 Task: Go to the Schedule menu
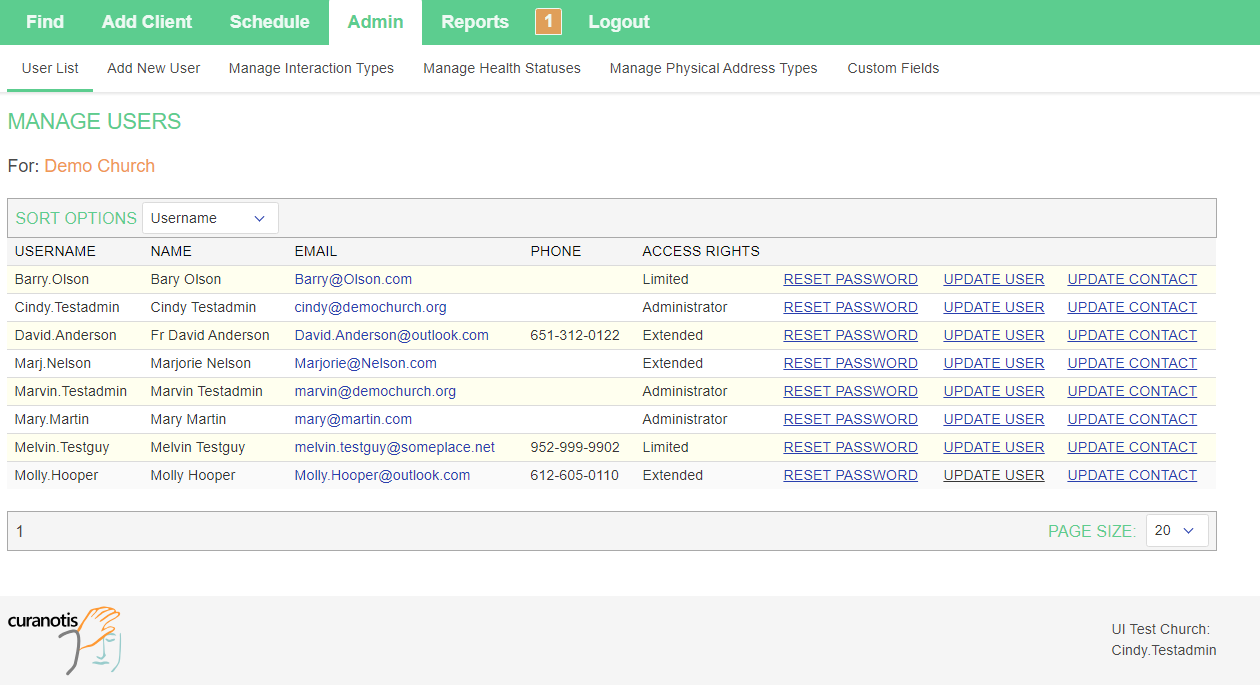point(269,22)
